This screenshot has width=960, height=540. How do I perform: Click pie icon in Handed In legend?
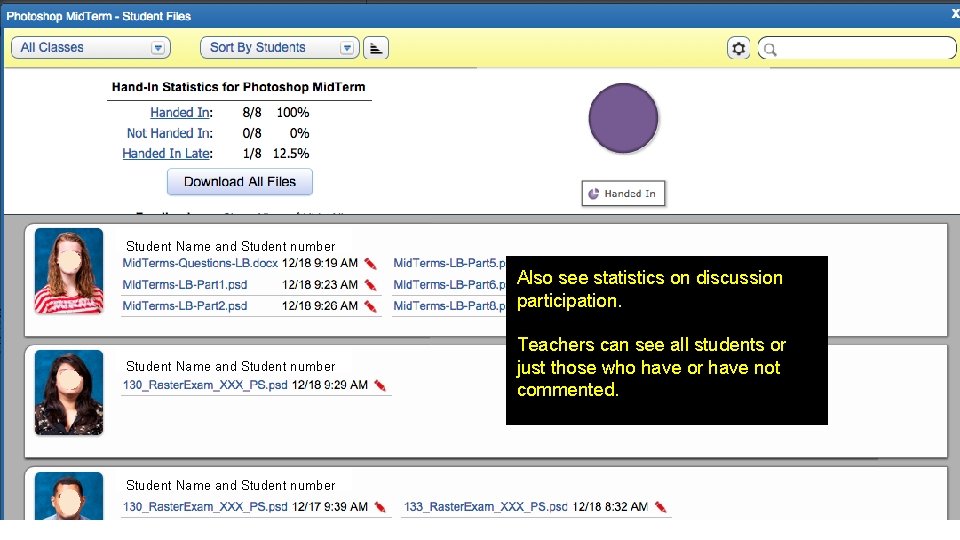(x=593, y=194)
